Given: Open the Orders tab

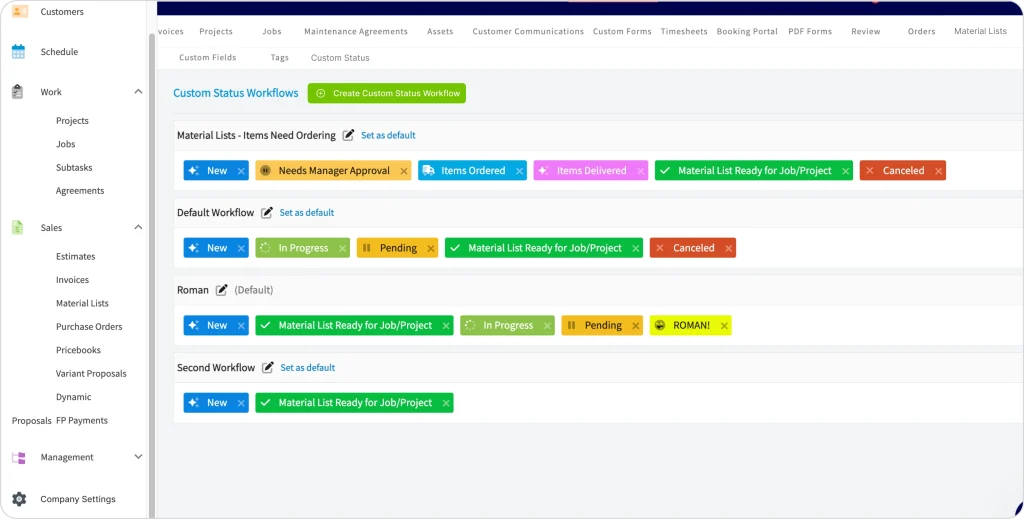Looking at the screenshot, I should click(921, 31).
